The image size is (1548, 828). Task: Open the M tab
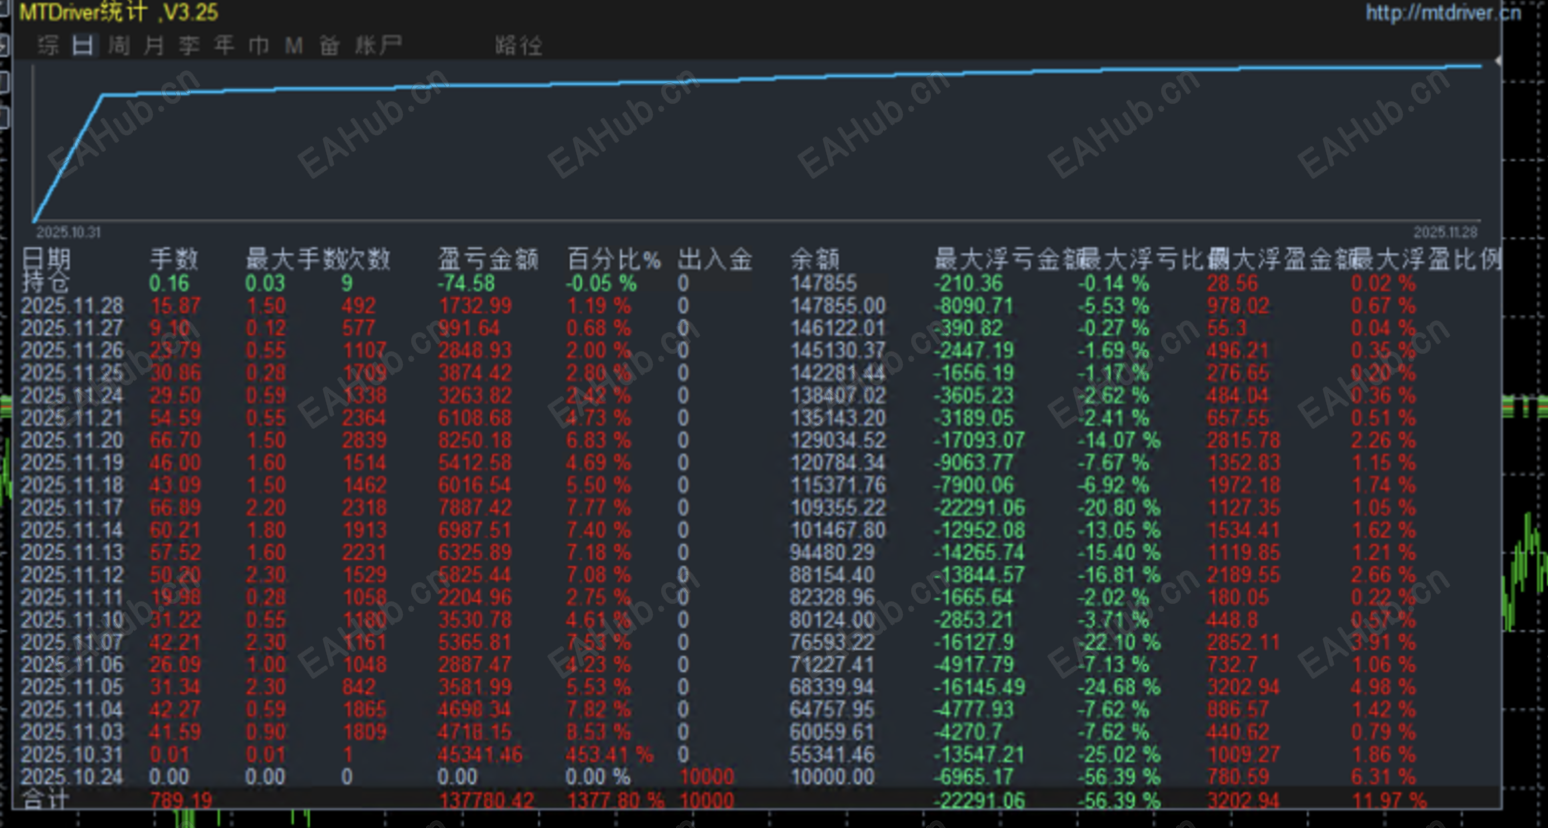point(294,46)
